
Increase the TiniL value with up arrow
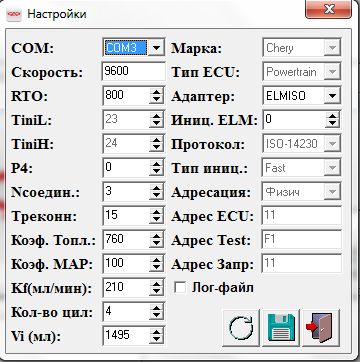pyautogui.click(x=156, y=116)
